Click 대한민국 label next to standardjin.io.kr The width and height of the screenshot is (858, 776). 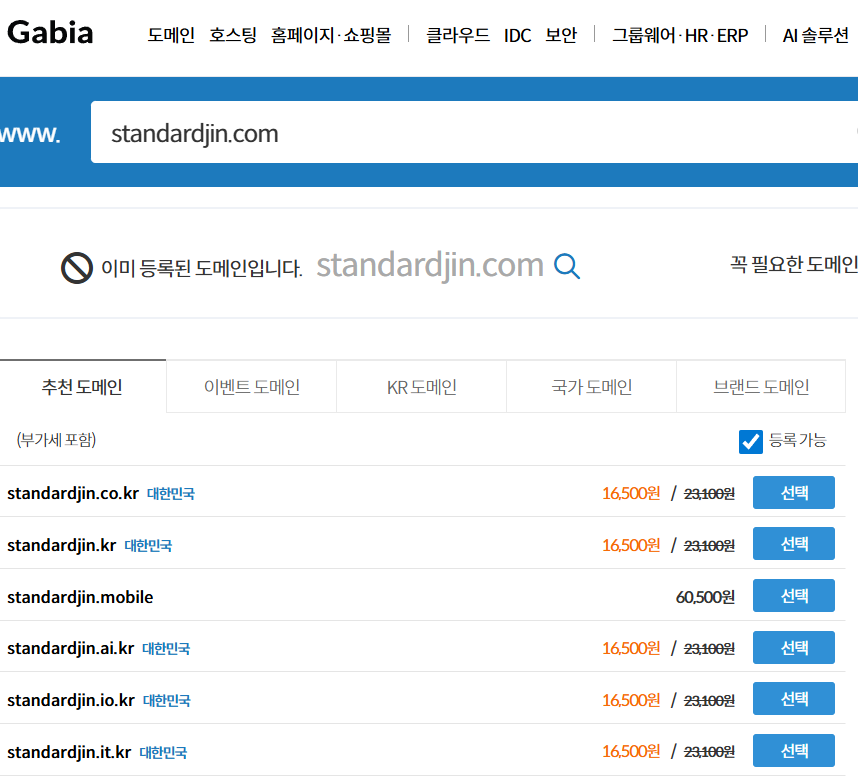point(166,700)
